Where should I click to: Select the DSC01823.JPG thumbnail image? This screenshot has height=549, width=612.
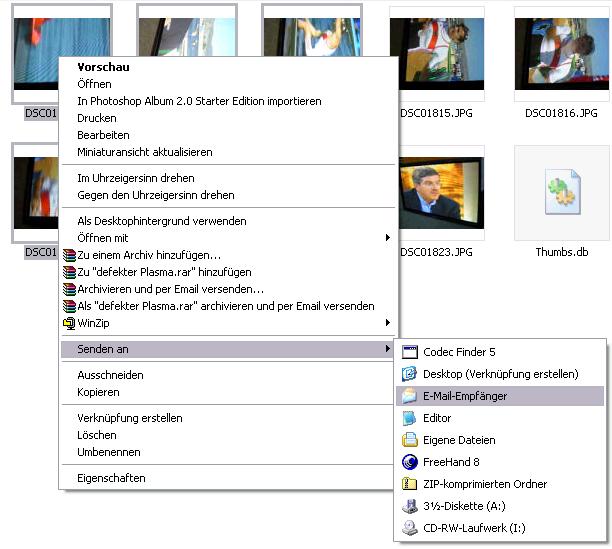441,193
